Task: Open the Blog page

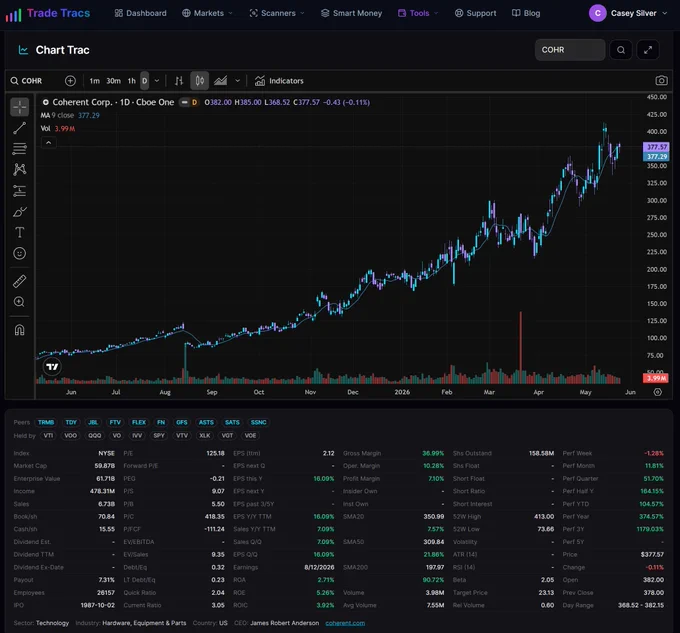Action: pos(526,13)
